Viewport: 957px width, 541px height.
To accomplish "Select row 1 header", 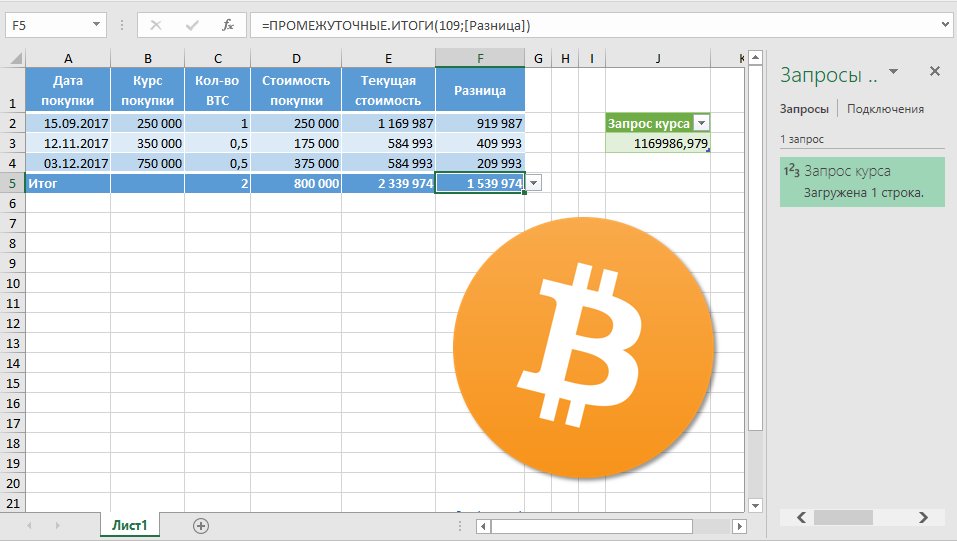I will tap(12, 90).
